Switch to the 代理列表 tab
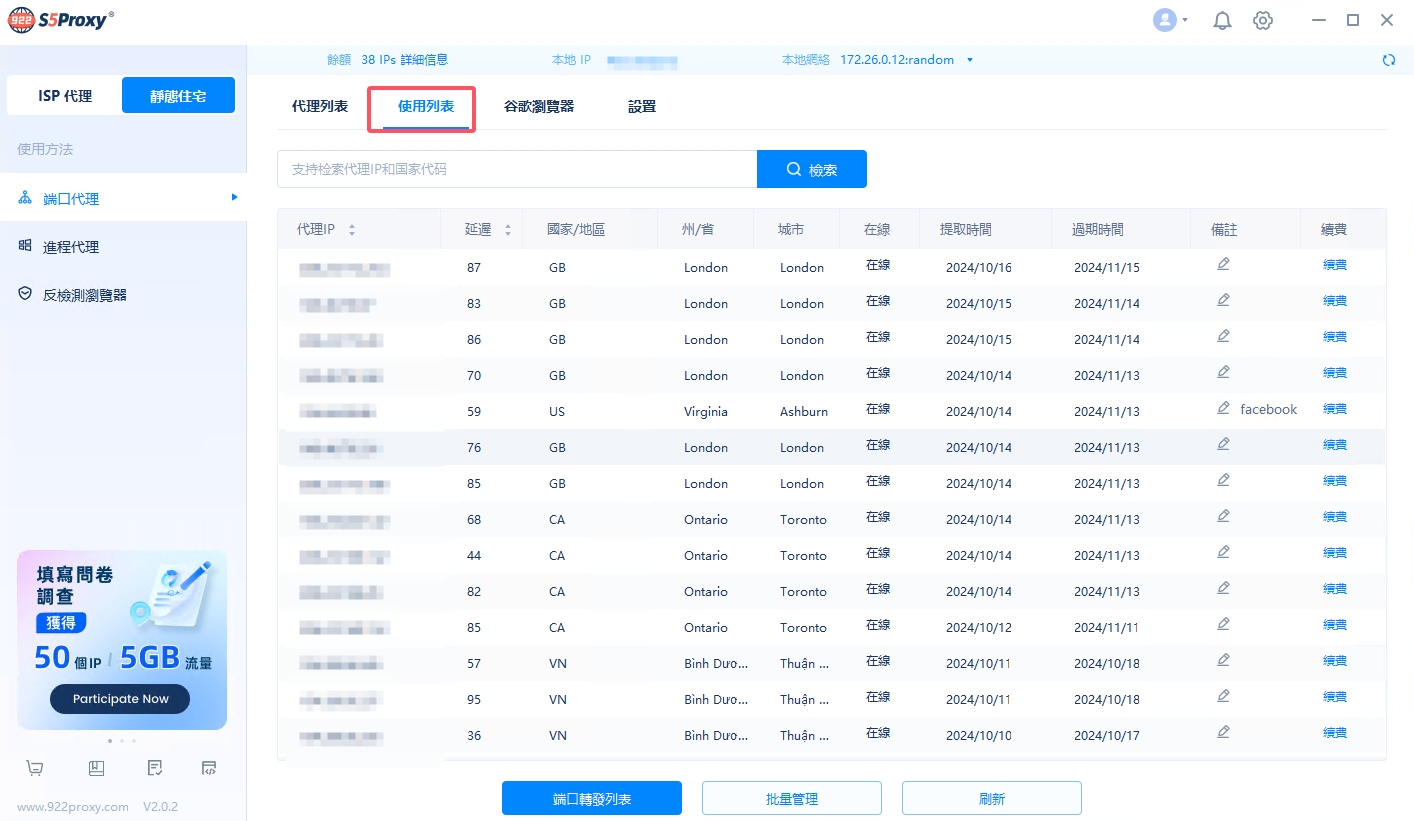The image size is (1414, 821). click(320, 106)
